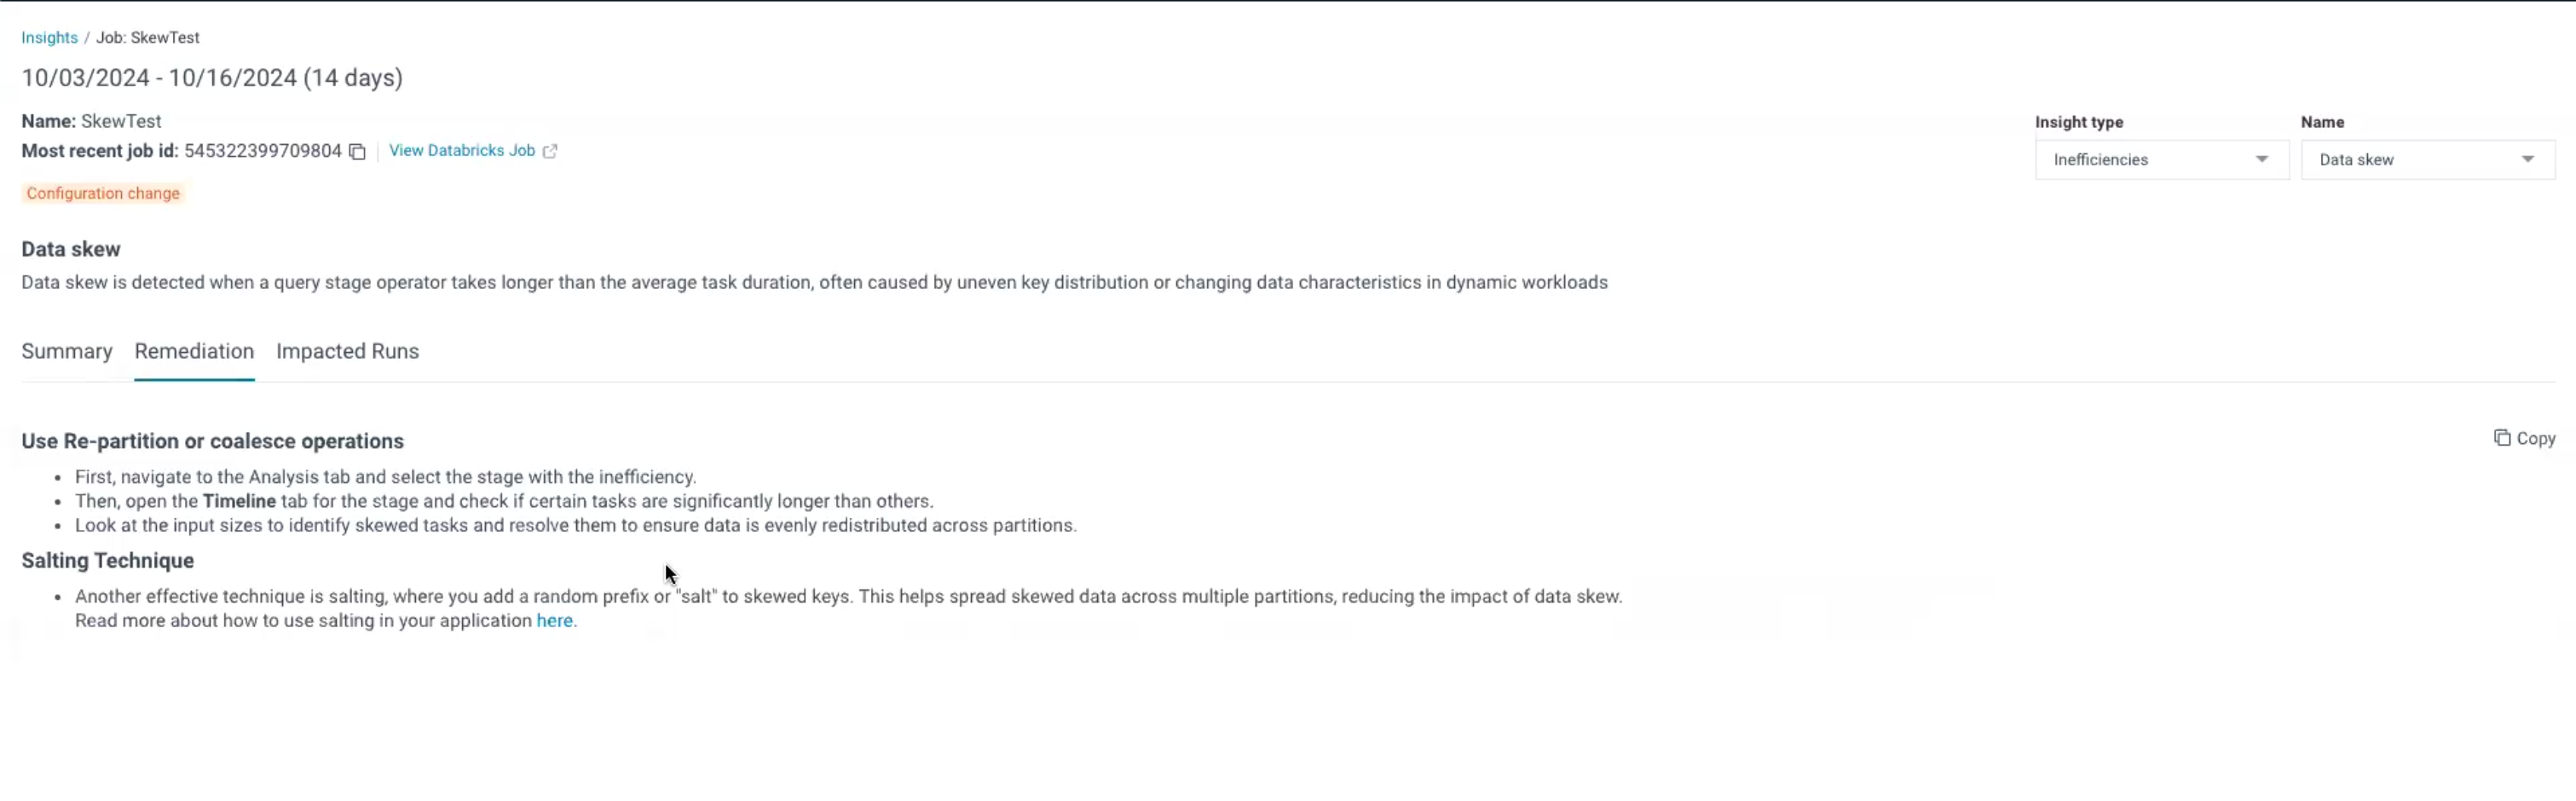Image resolution: width=2576 pixels, height=801 pixels.
Task: Click the Job: SkewTest breadcrumb item
Action: point(147,37)
